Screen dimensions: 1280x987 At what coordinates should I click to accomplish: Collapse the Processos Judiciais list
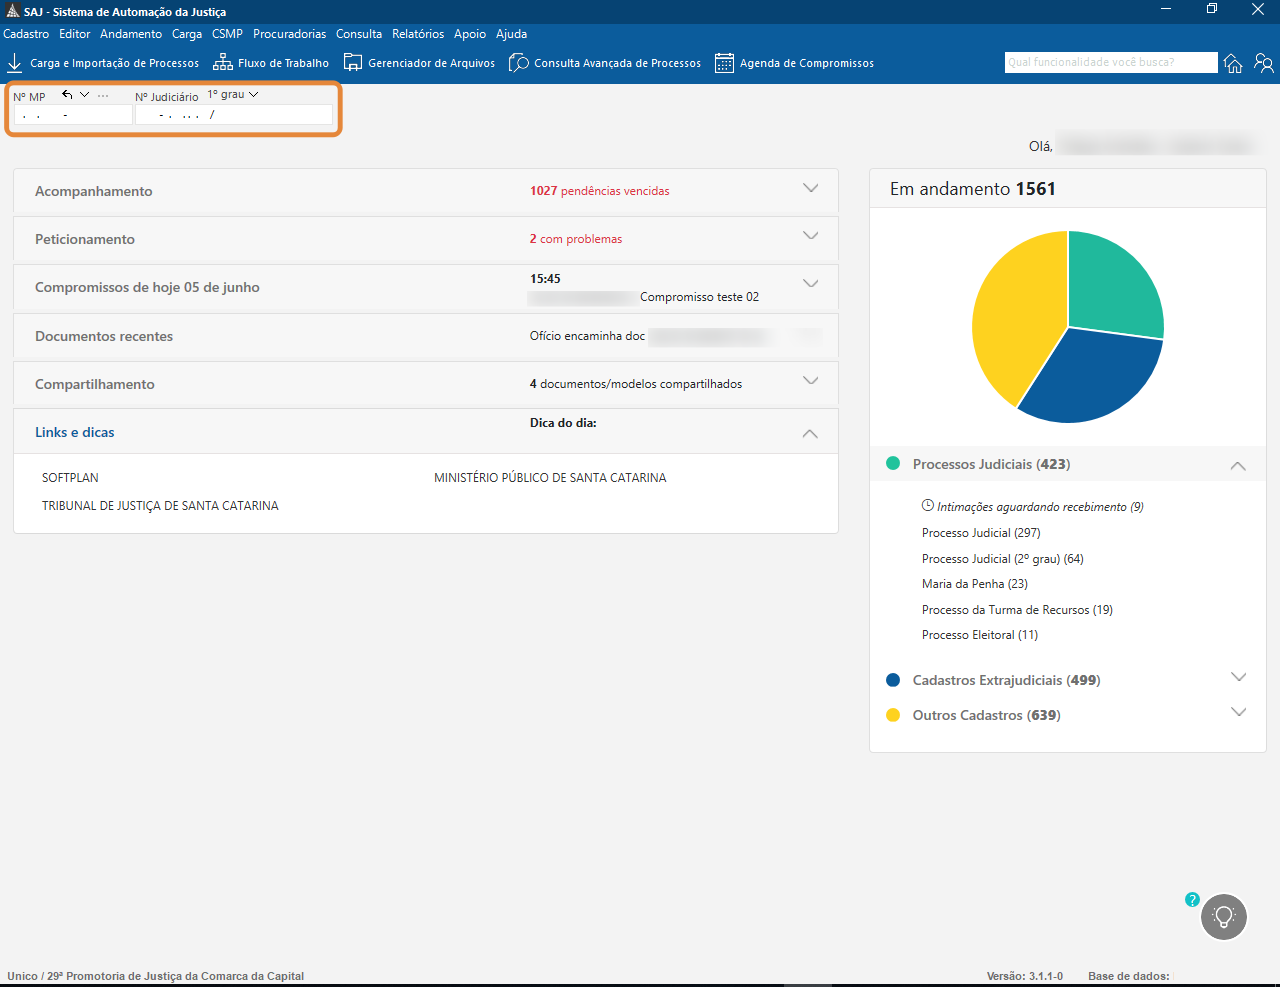click(x=1238, y=465)
